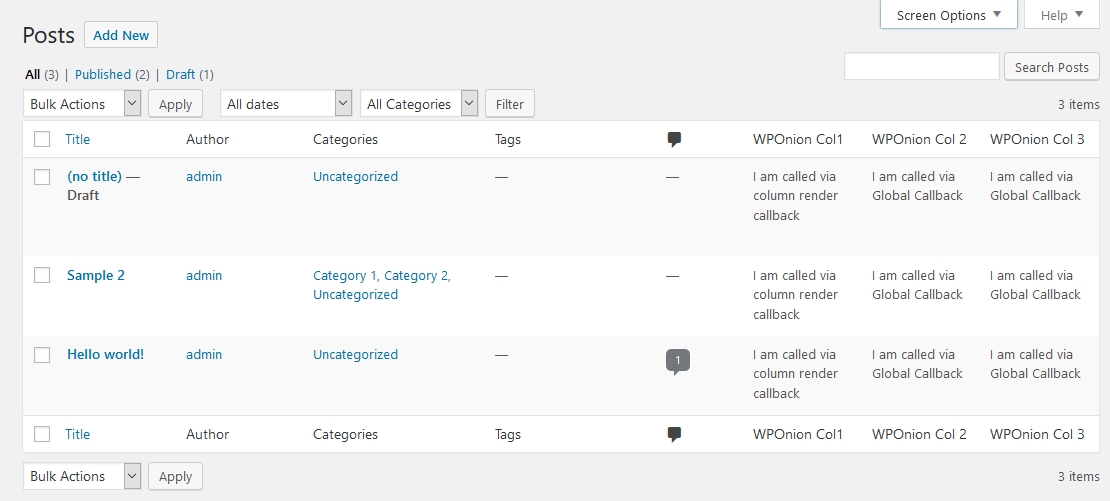Open the comment count bubble for Hello world!
1110x501 pixels.
click(677, 360)
